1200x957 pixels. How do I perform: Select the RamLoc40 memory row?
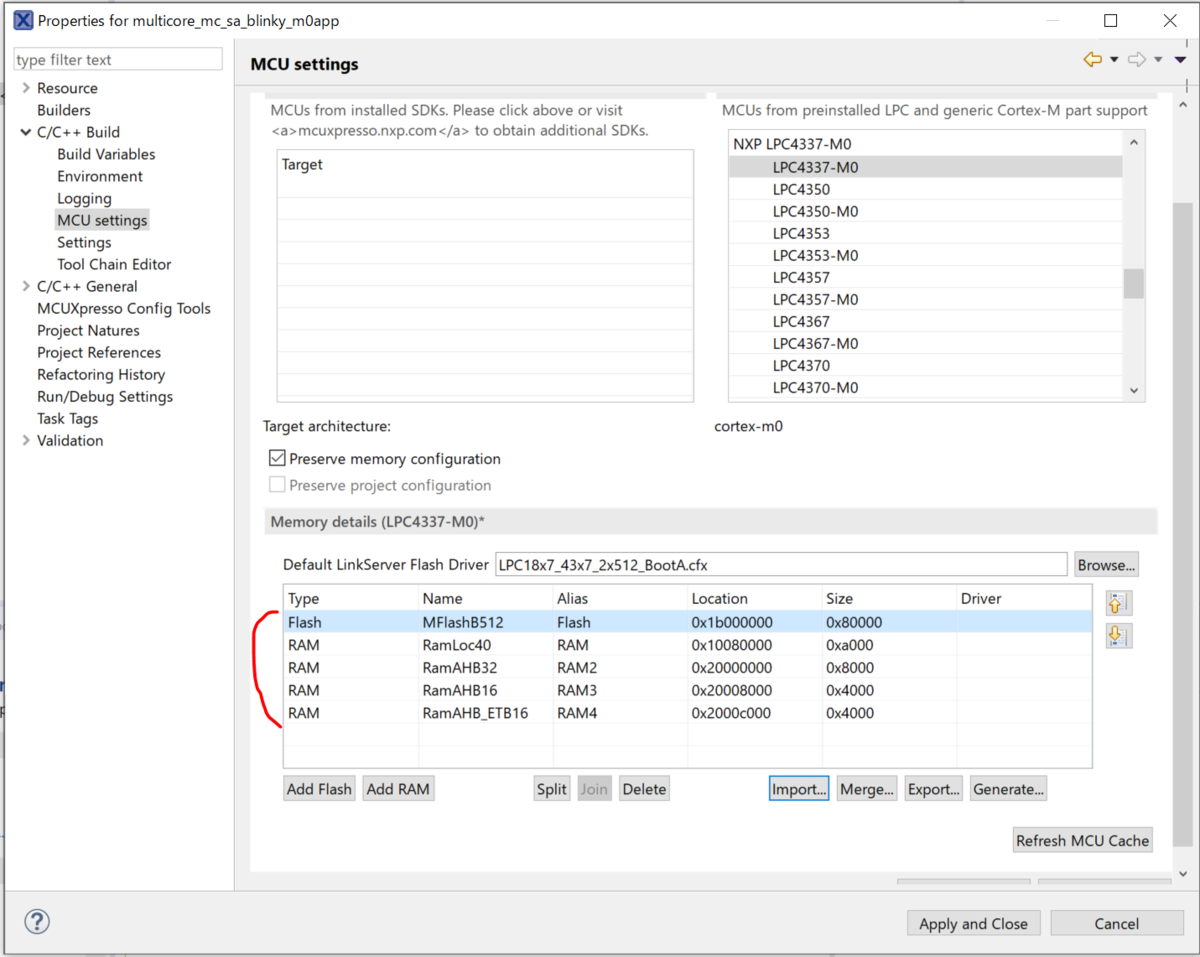[x=687, y=645]
